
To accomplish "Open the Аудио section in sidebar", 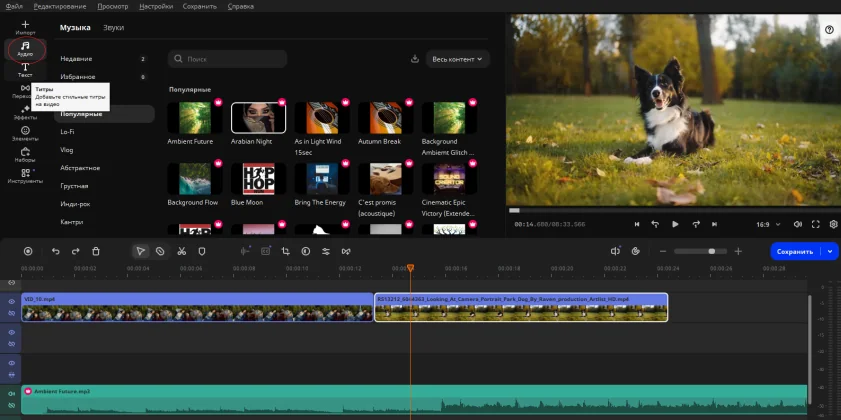I will 25,47.
